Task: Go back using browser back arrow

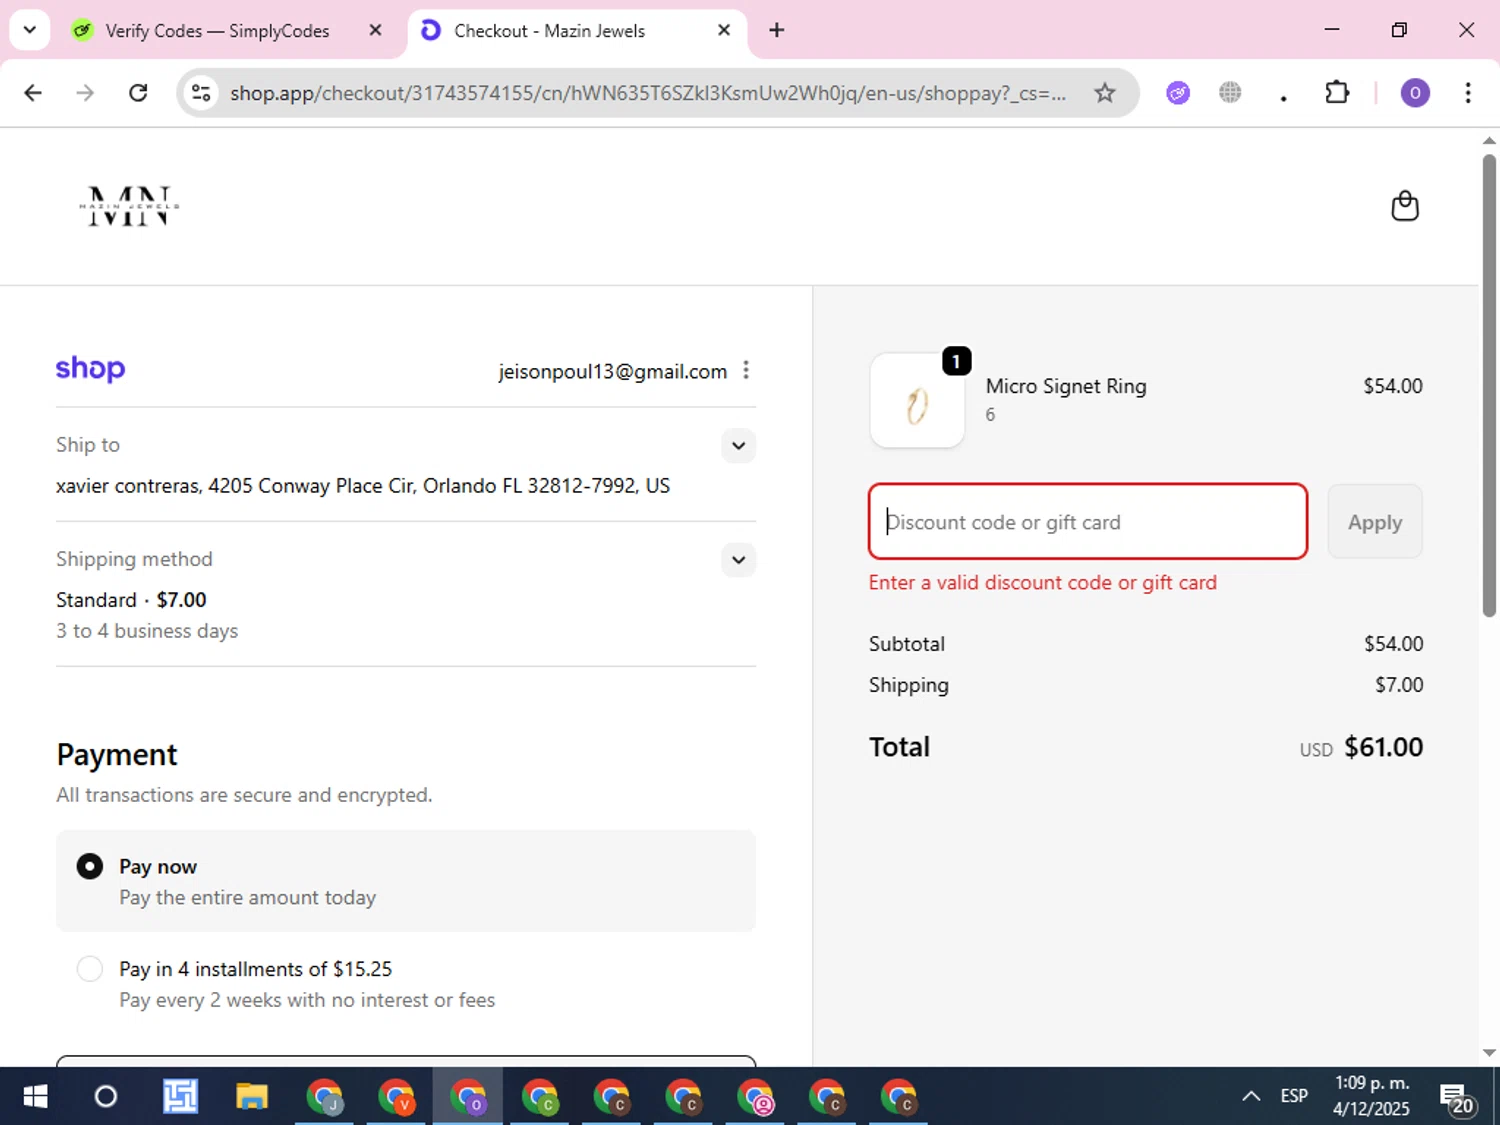Action: tap(33, 93)
